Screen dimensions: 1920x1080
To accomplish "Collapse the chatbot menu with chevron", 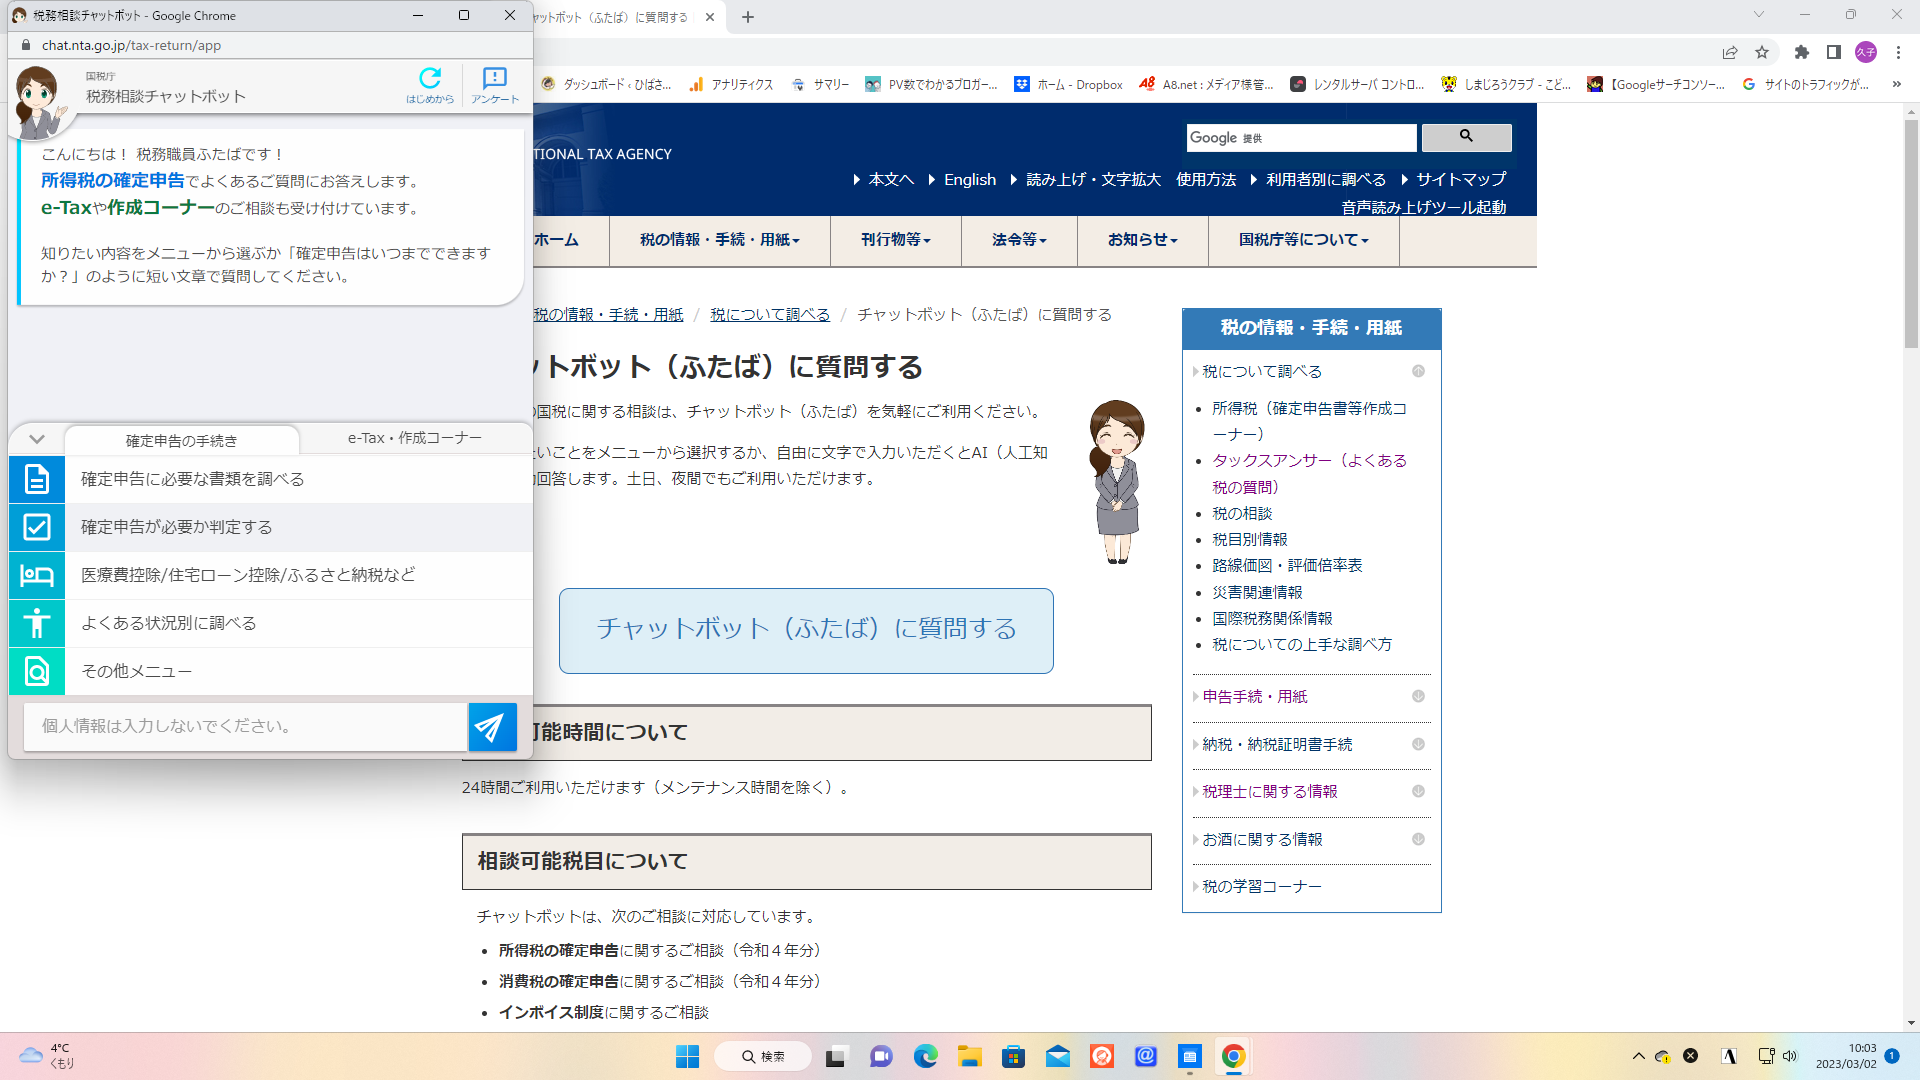I will pos(37,439).
